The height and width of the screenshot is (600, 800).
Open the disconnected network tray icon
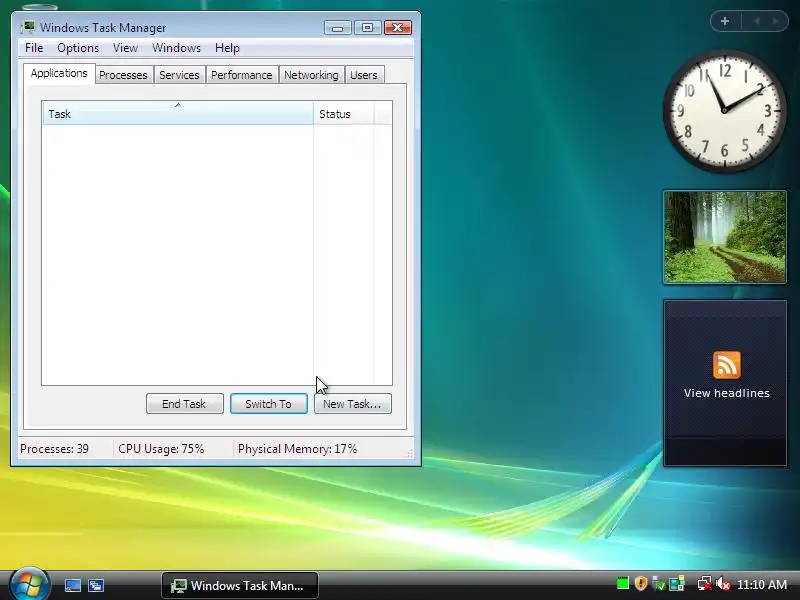(x=705, y=584)
